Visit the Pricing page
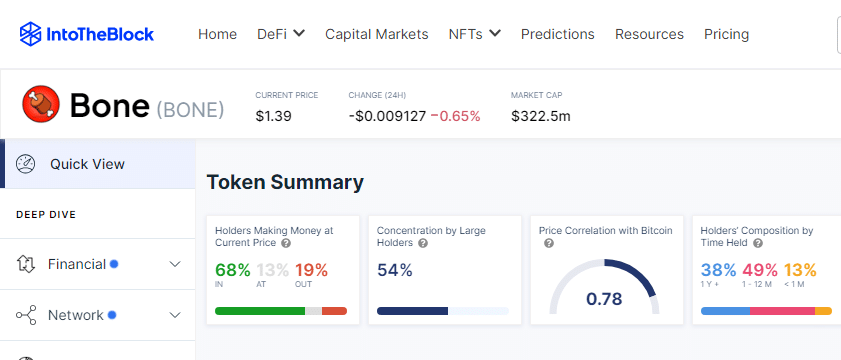841x360 pixels. 726,34
